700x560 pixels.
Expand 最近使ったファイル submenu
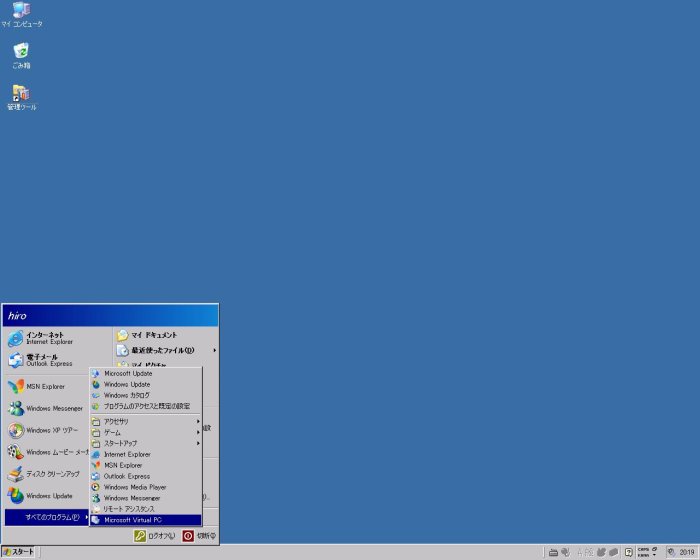point(166,350)
